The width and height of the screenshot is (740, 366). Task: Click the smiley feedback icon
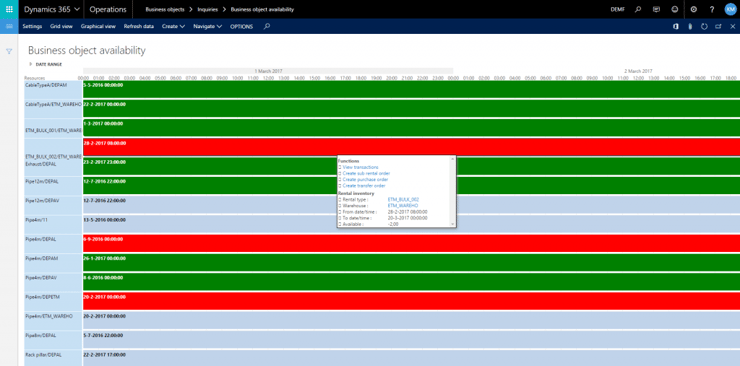point(674,9)
